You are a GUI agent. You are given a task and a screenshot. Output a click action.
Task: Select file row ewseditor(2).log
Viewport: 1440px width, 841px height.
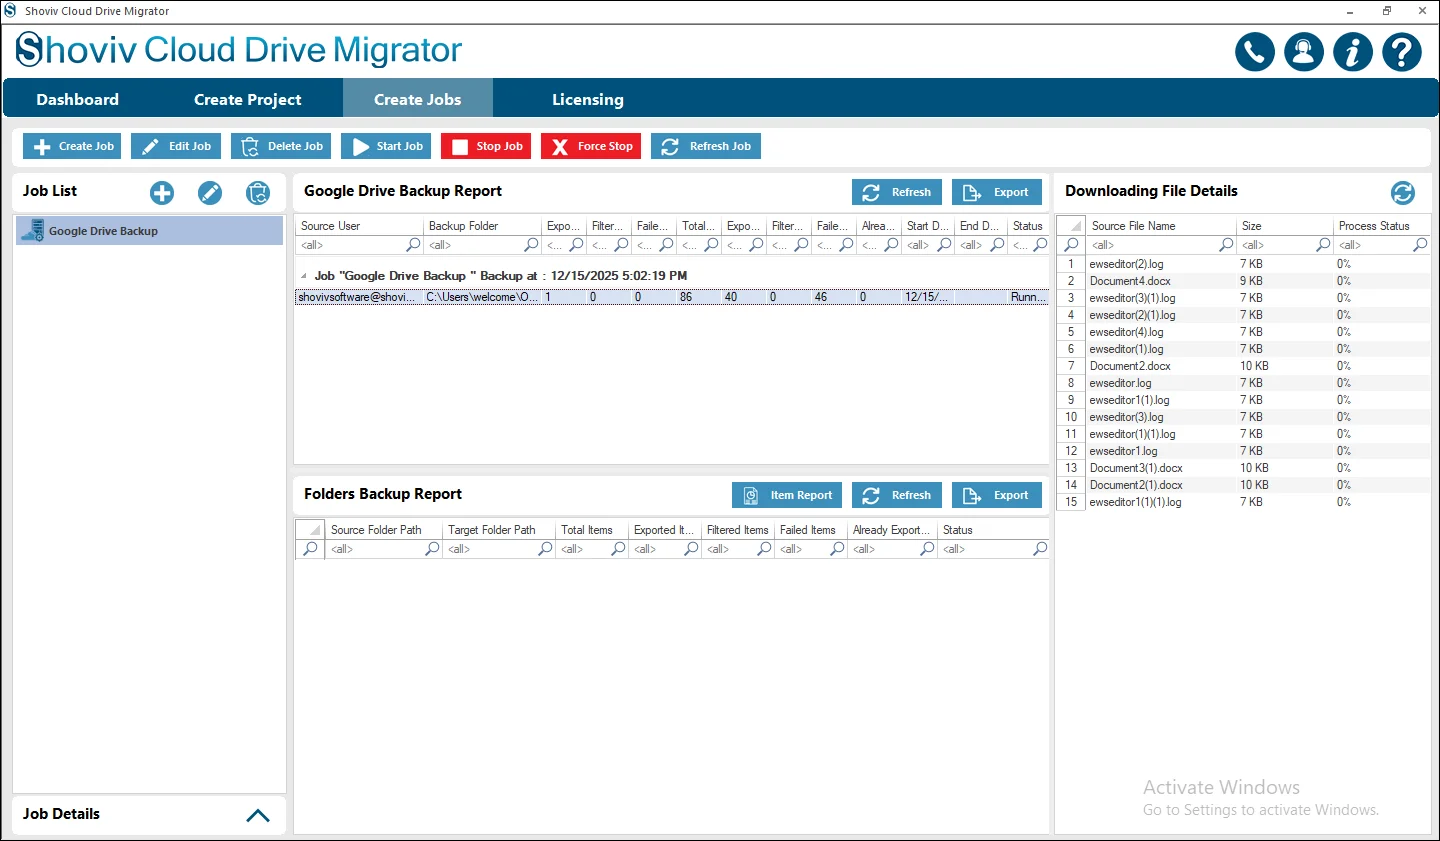(1243, 264)
